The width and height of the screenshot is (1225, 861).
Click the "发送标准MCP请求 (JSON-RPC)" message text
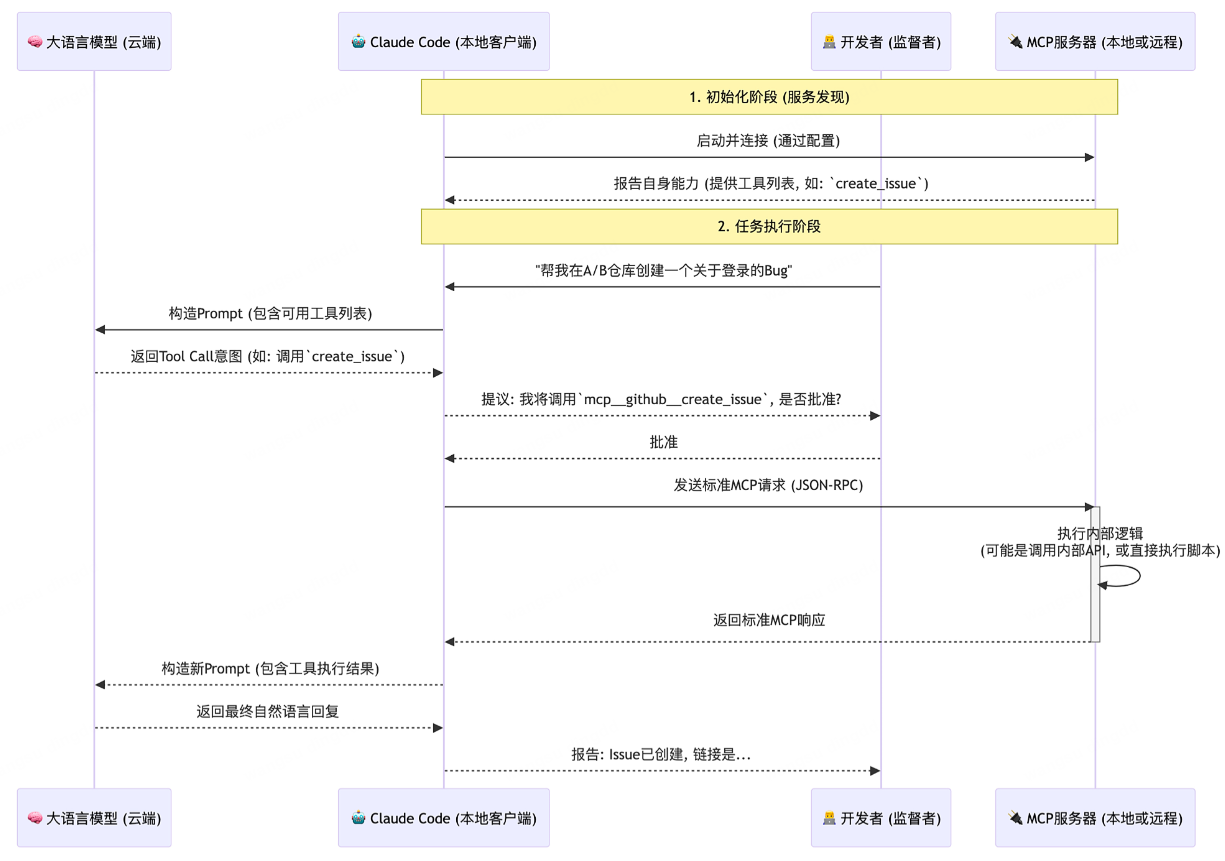768,486
